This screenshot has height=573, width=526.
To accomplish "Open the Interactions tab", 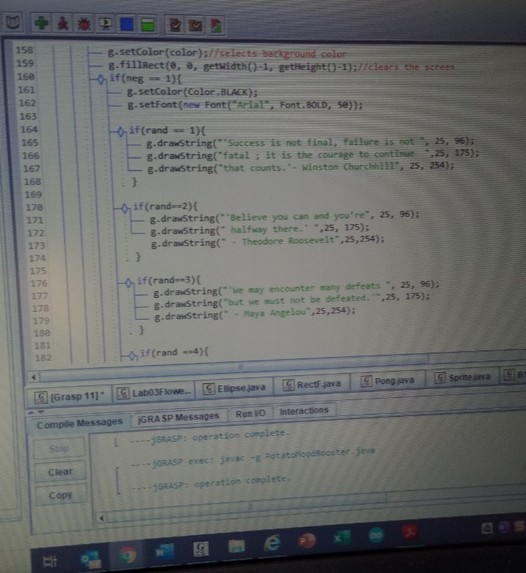I will pyautogui.click(x=304, y=411).
